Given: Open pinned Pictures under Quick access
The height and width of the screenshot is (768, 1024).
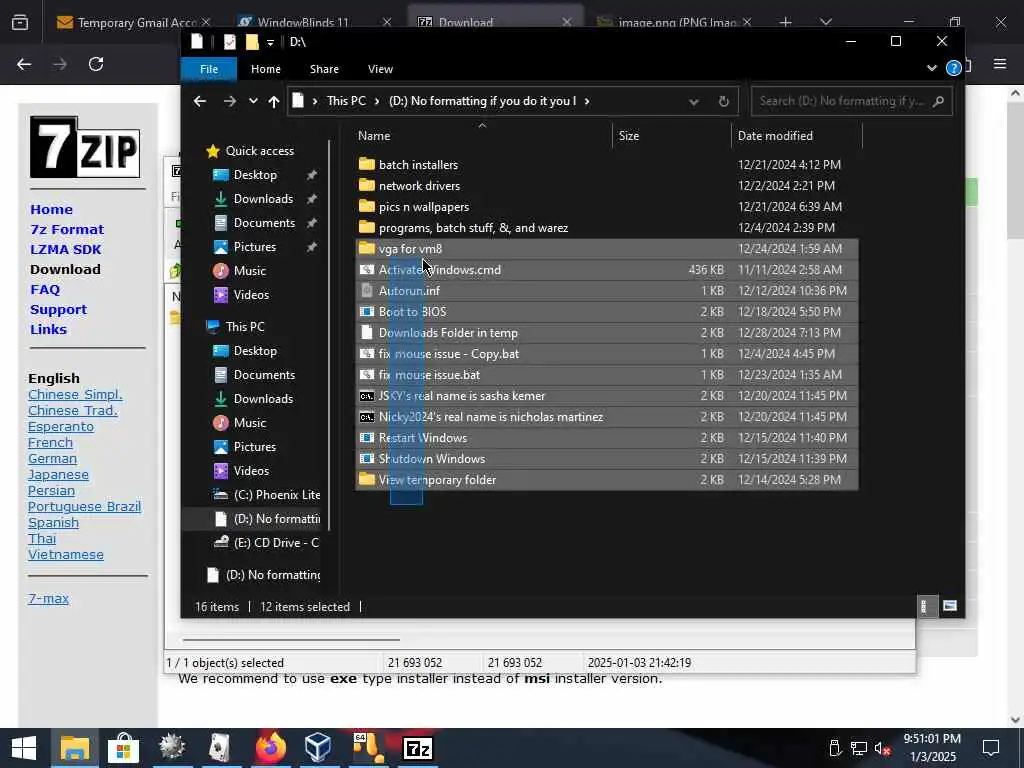Looking at the screenshot, I should click(255, 247).
